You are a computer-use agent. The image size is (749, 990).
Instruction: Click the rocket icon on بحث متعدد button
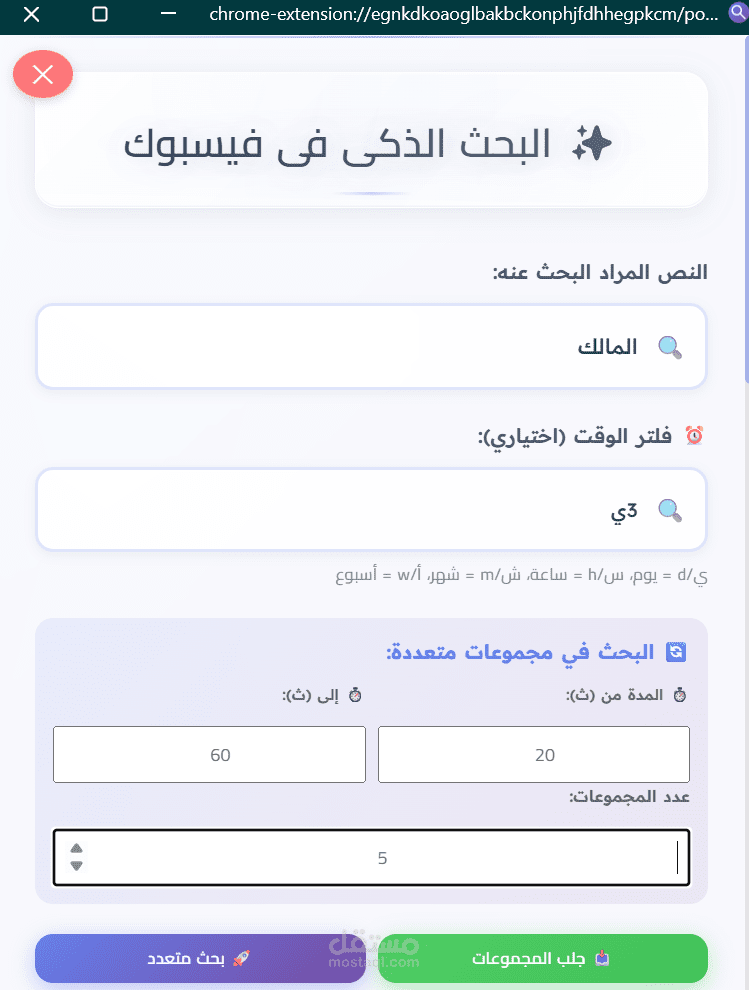tap(240, 958)
